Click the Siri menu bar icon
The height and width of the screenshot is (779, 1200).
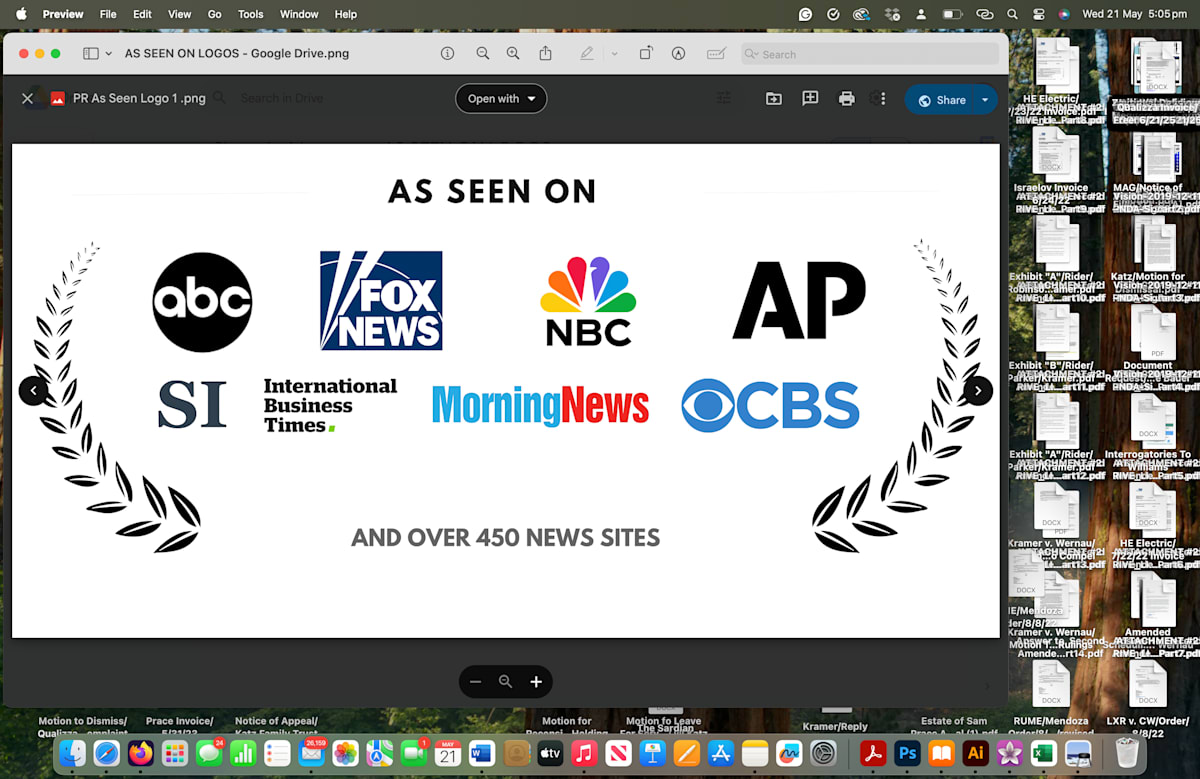tap(1064, 14)
